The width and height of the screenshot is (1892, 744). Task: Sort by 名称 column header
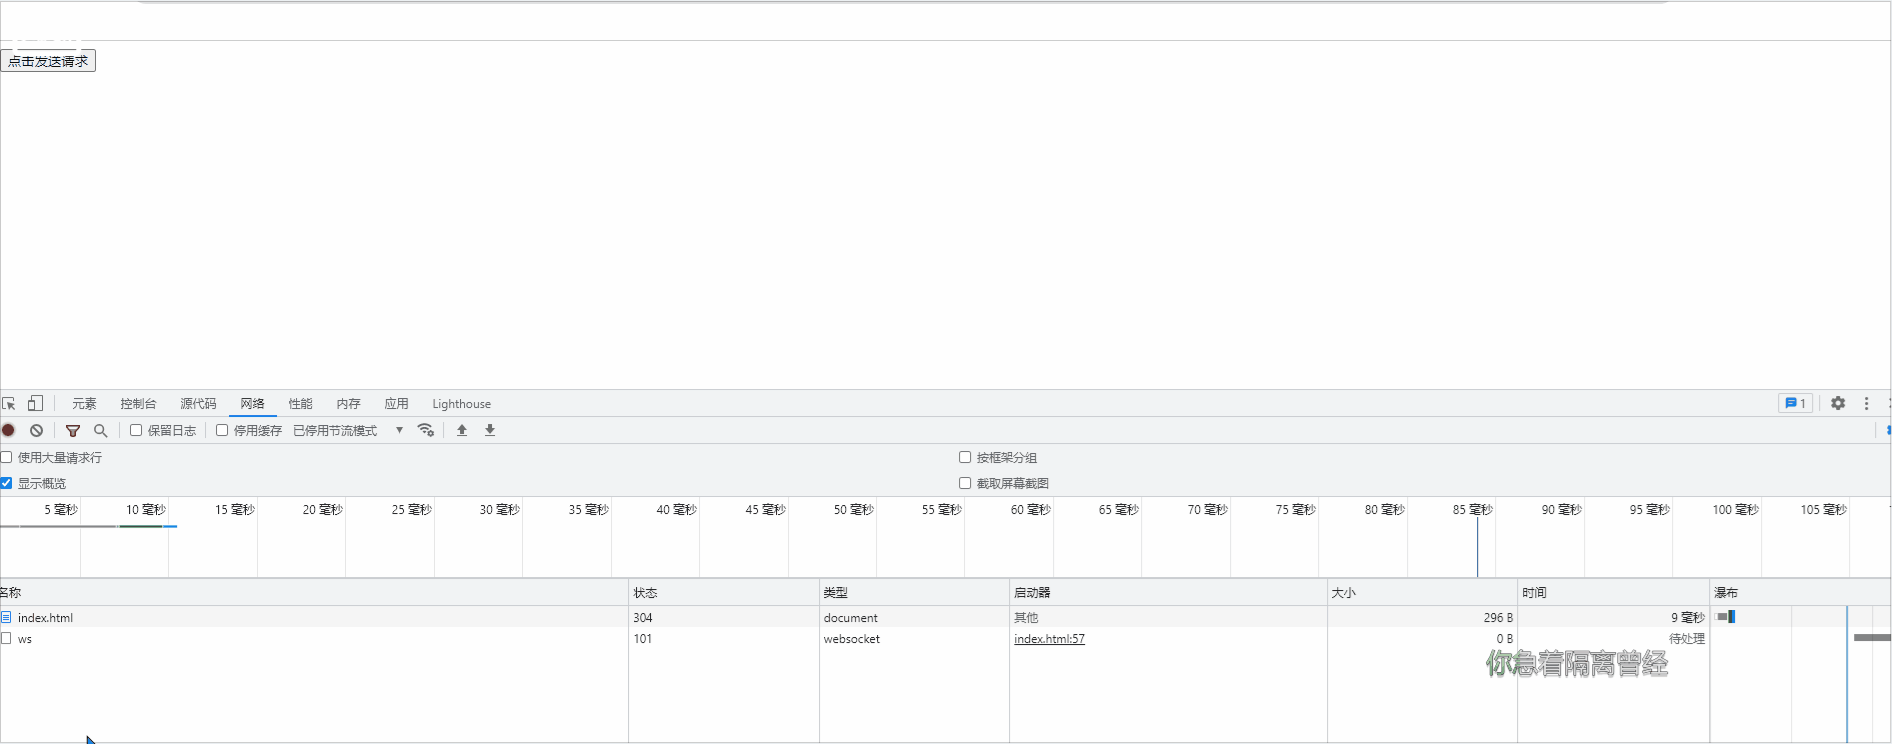(x=314, y=592)
